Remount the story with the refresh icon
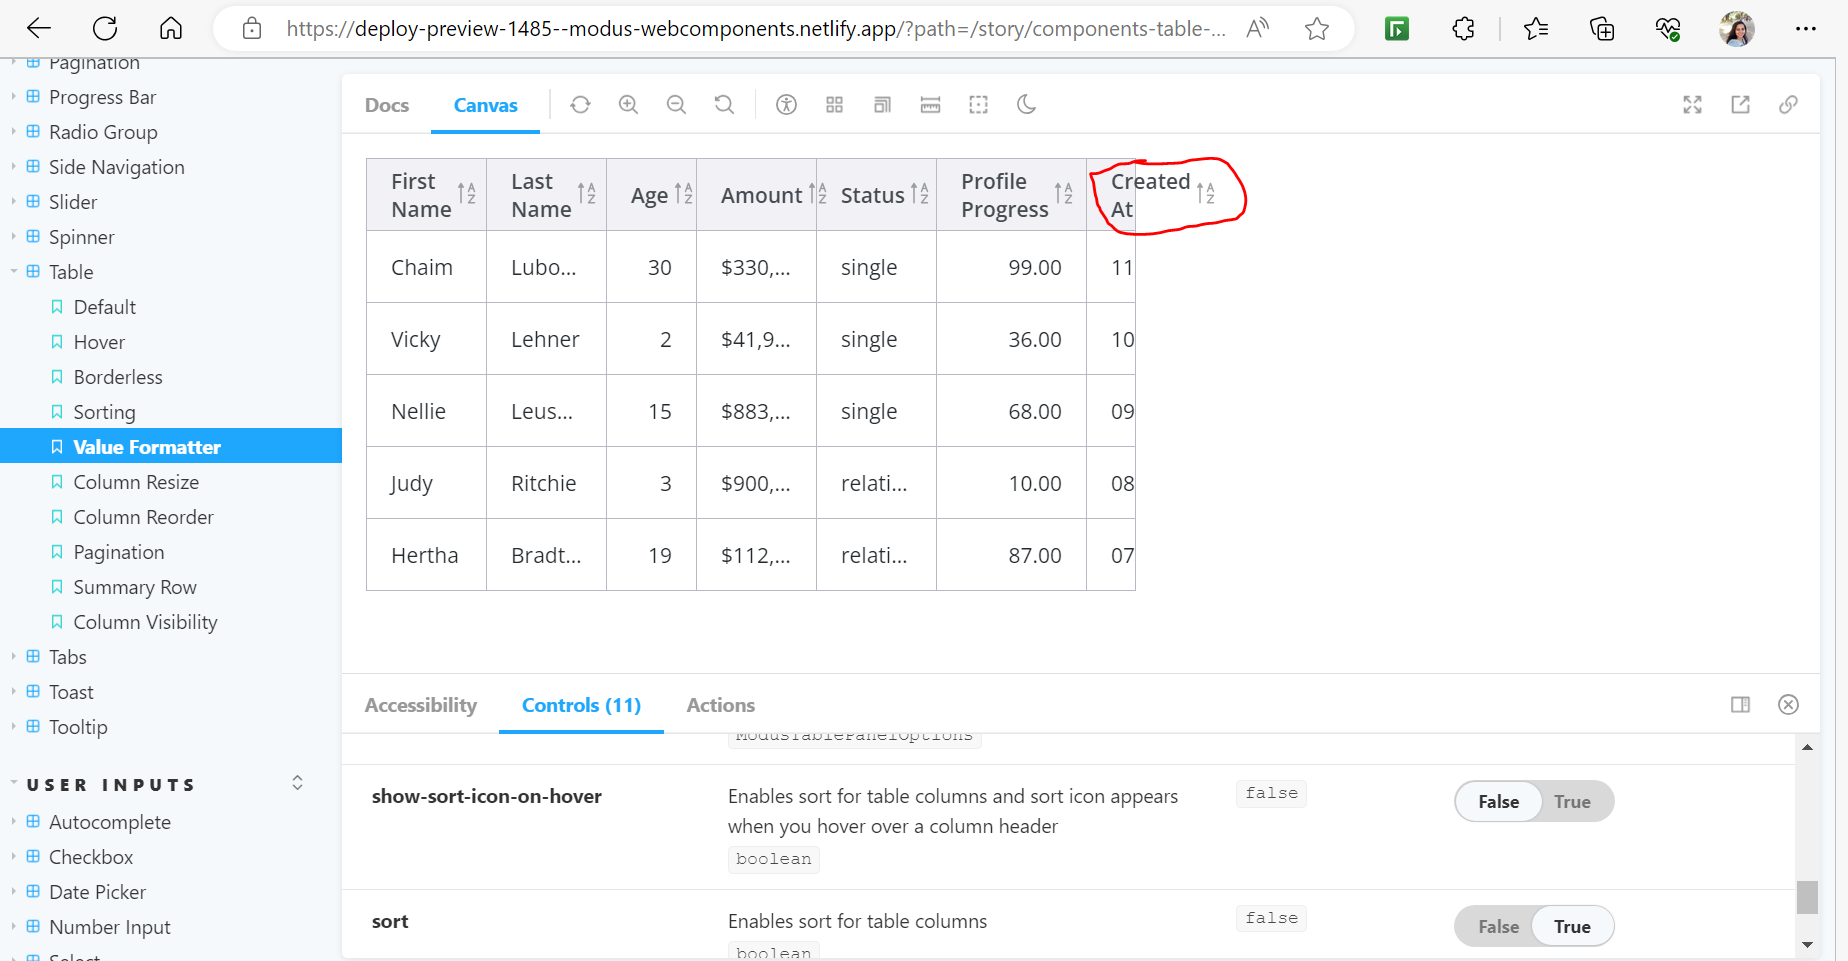The image size is (1848, 961). (x=580, y=104)
